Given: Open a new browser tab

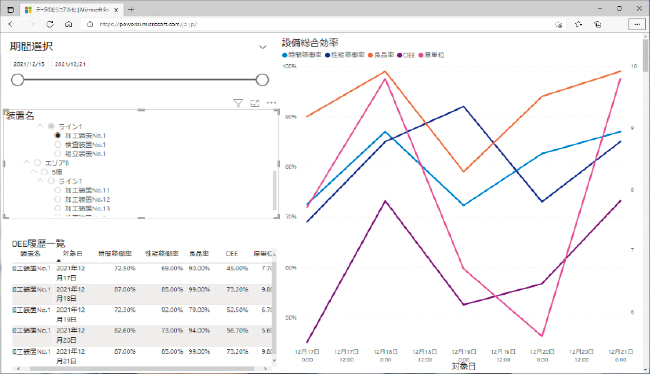Looking at the screenshot, I should (131, 10).
